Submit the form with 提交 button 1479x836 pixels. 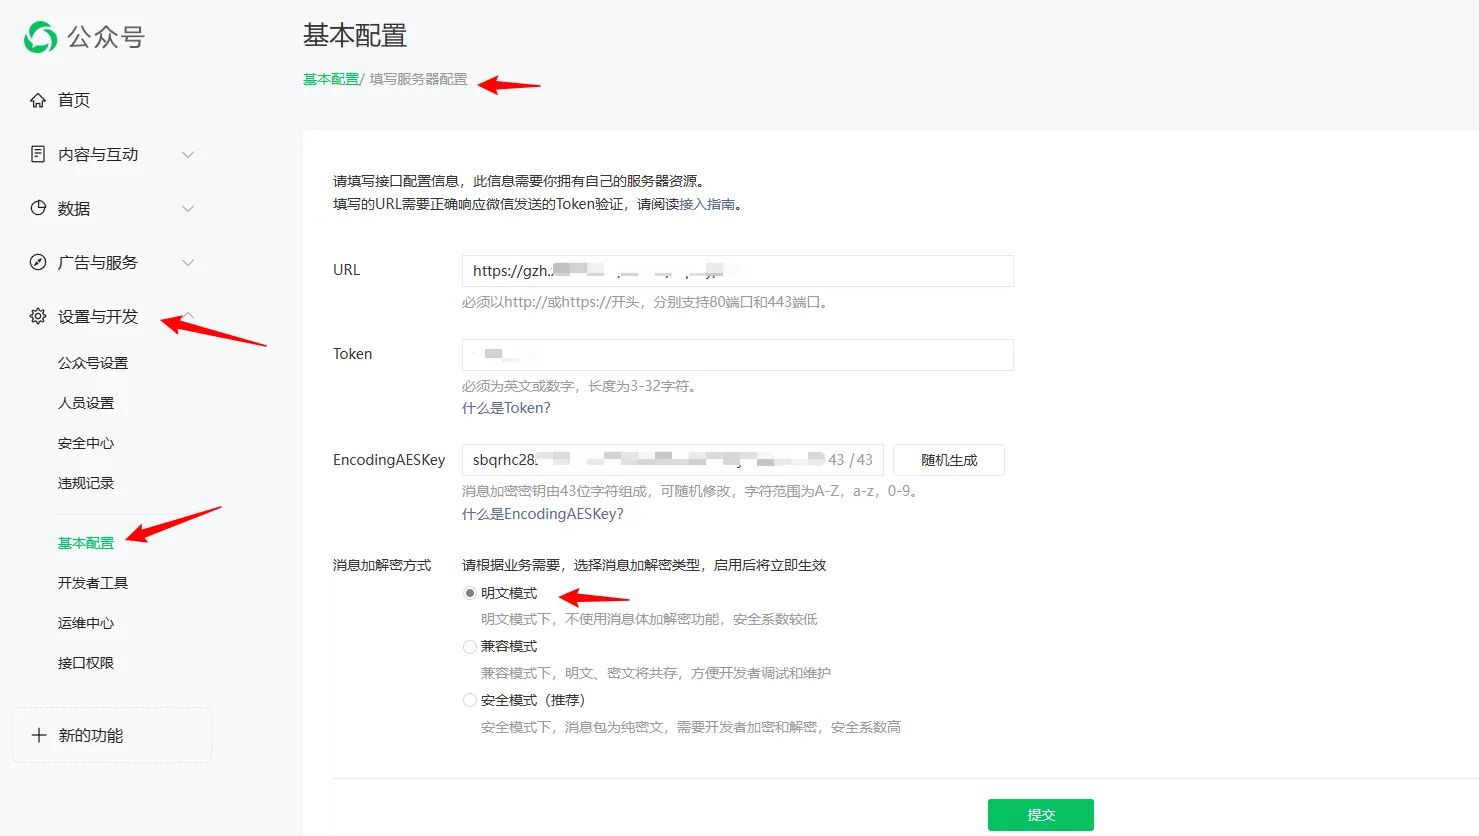pyautogui.click(x=1040, y=814)
